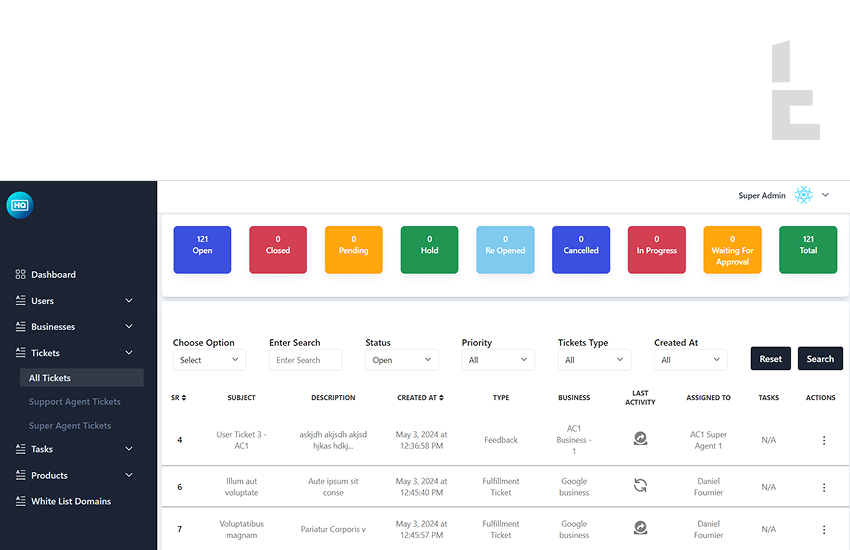
Task: Open the Status filter dropdown
Action: pos(401,360)
